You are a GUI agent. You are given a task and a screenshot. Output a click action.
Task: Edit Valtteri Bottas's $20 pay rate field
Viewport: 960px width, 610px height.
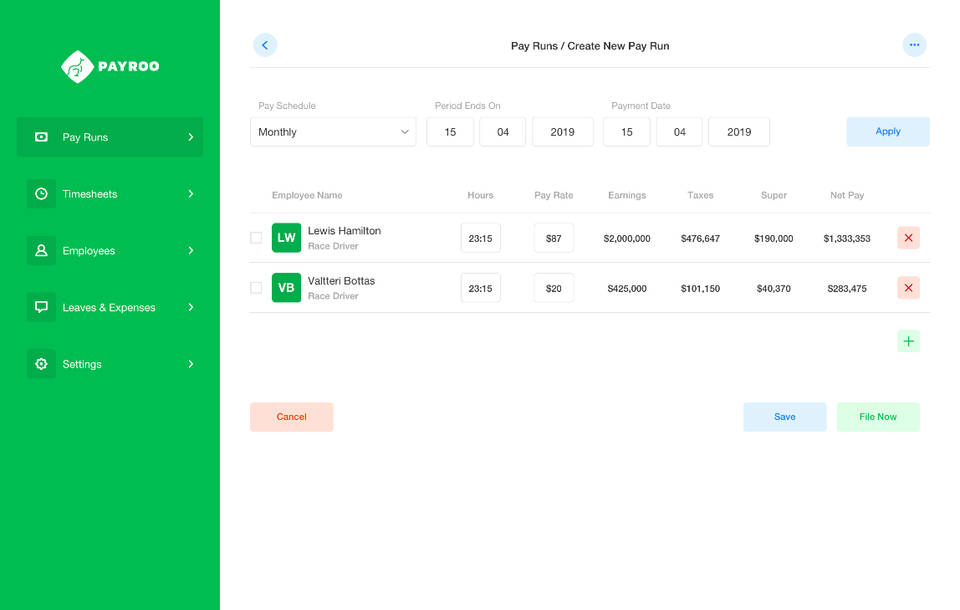[x=553, y=288]
